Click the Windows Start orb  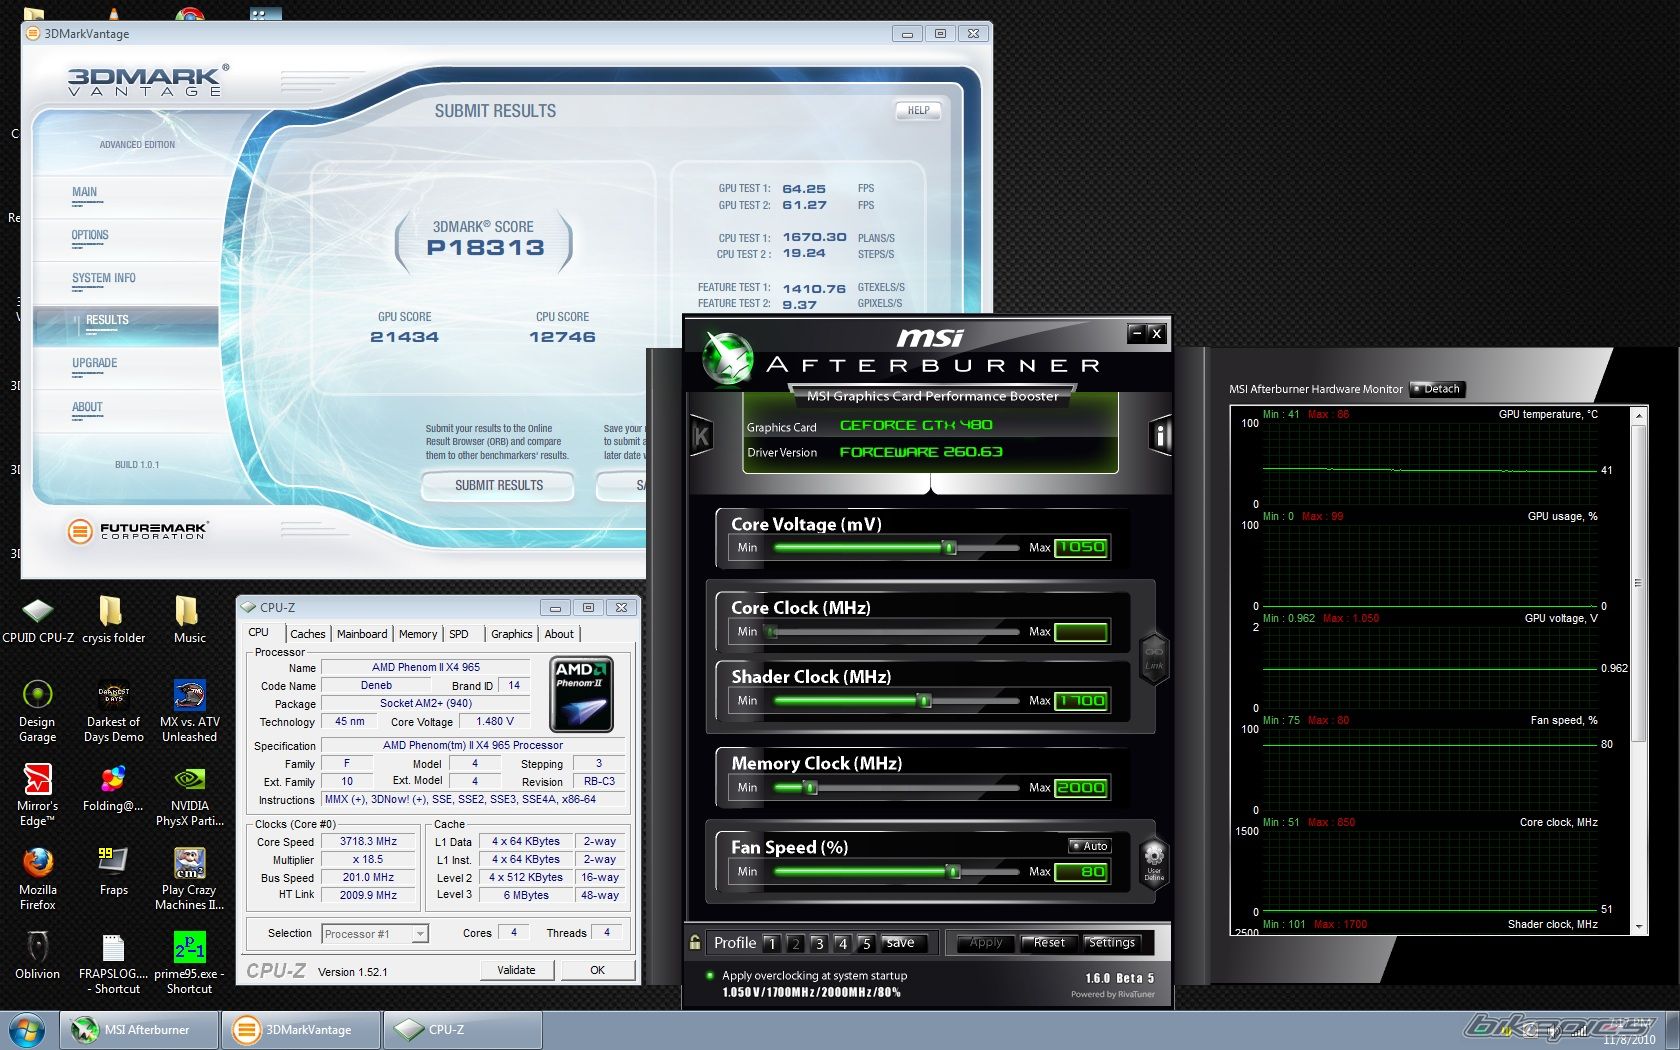[27, 1029]
